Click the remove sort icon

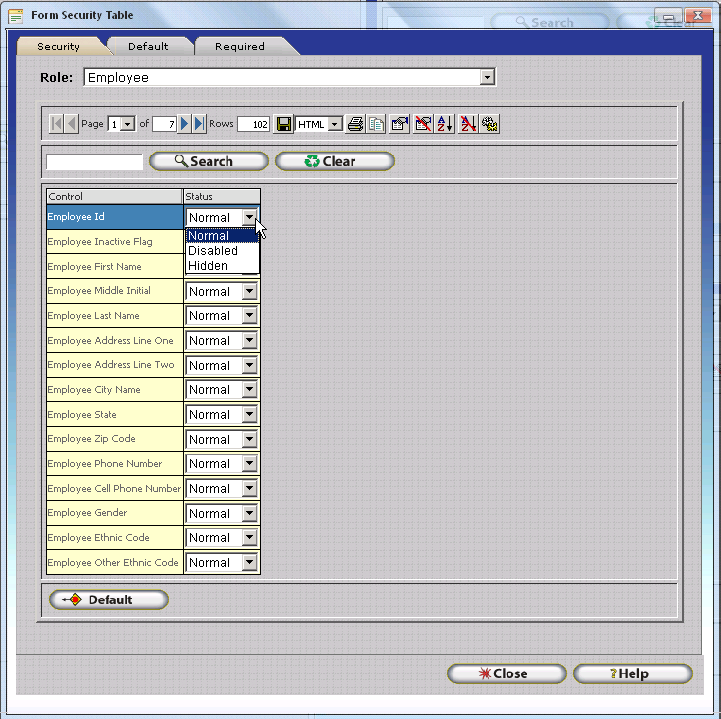(x=467, y=124)
